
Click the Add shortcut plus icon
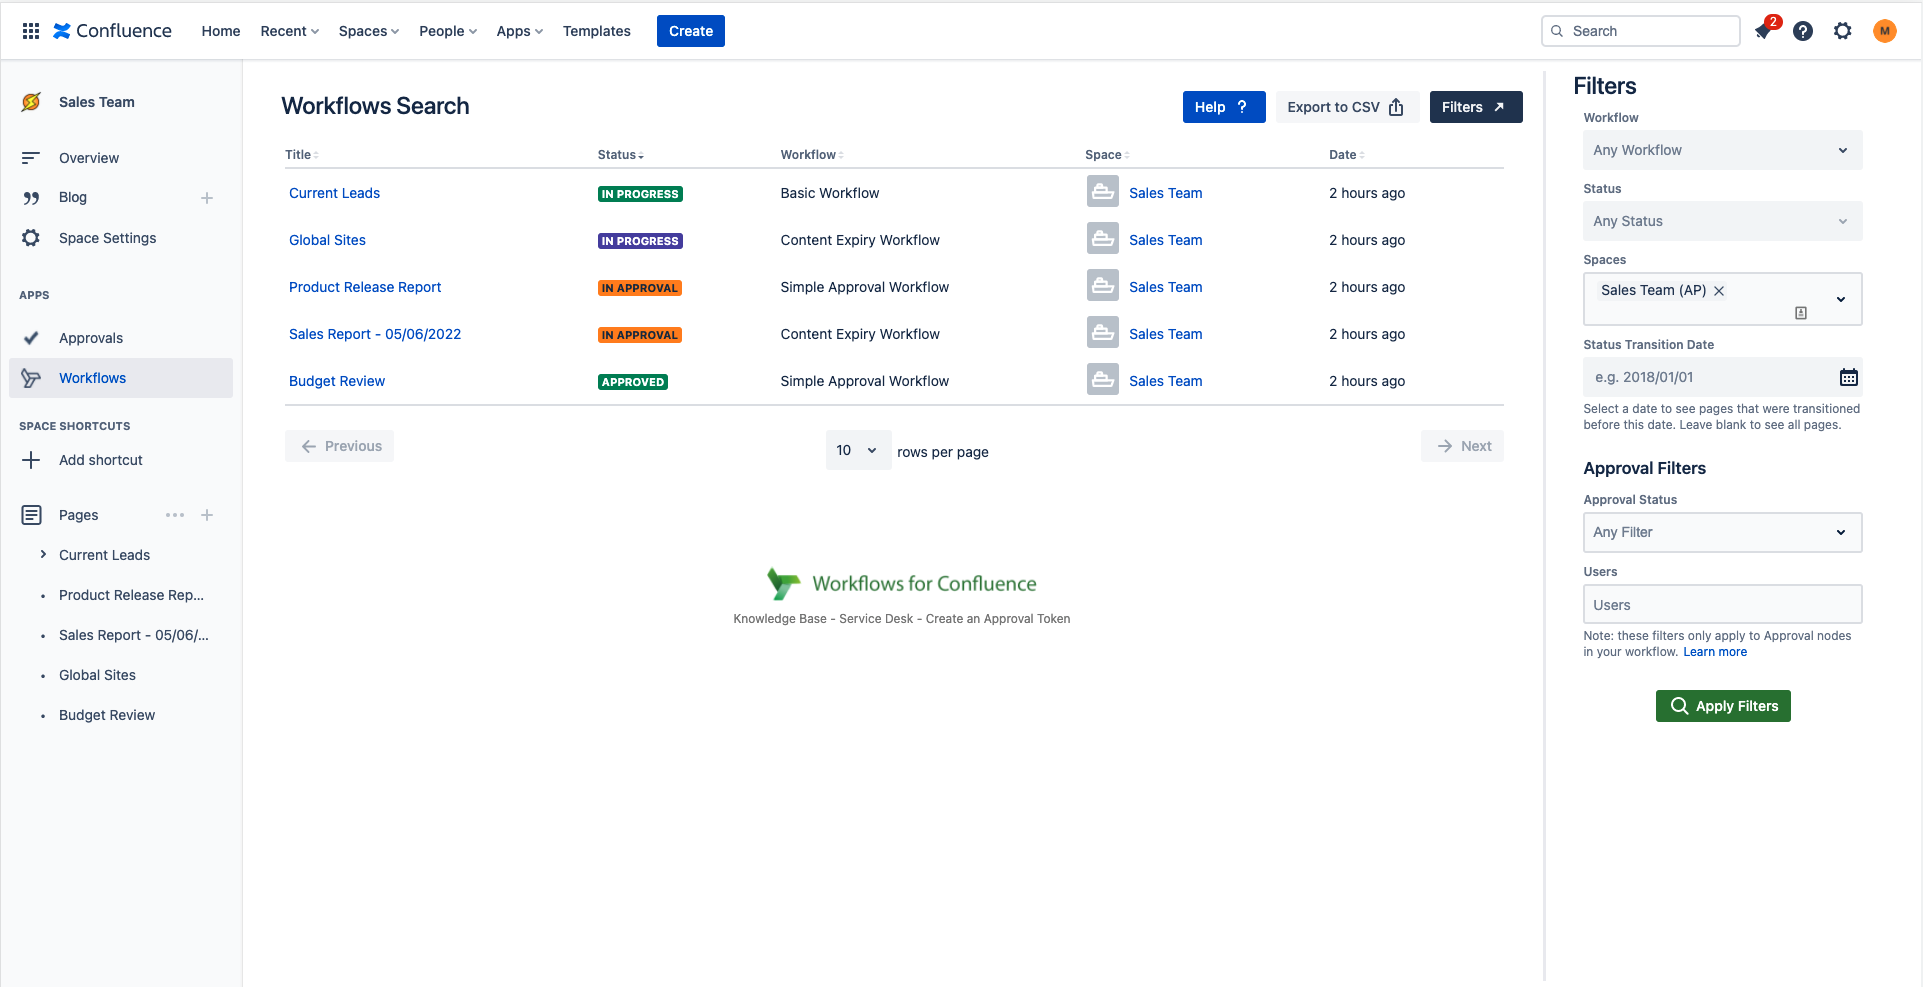(x=31, y=460)
